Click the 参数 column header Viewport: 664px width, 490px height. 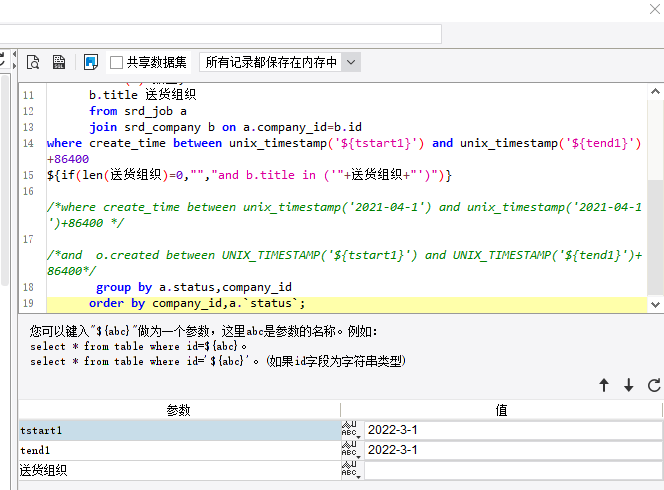pyautogui.click(x=178, y=410)
